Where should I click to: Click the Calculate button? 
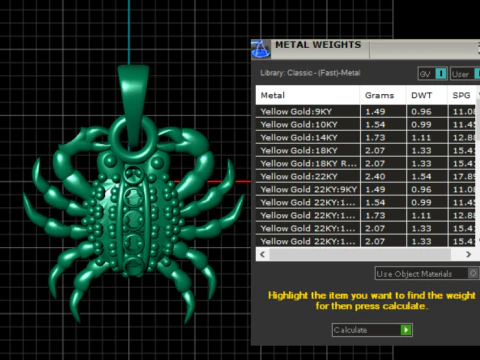tap(372, 330)
